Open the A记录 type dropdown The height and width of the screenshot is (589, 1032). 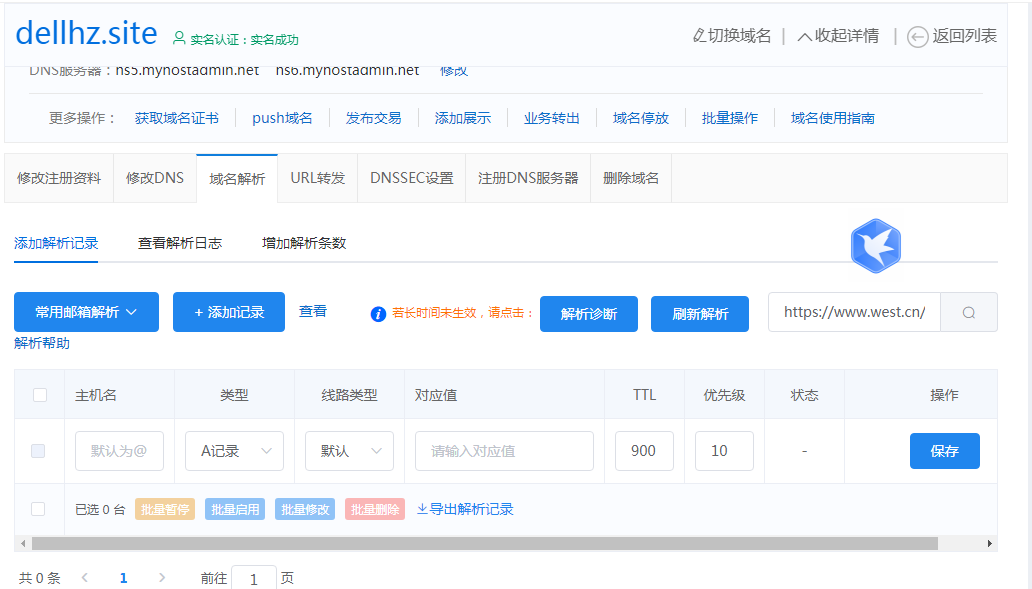(234, 451)
